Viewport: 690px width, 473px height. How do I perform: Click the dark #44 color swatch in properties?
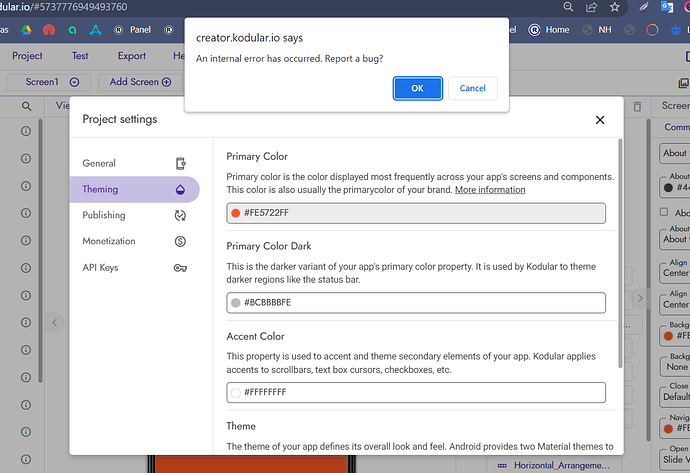(x=668, y=188)
